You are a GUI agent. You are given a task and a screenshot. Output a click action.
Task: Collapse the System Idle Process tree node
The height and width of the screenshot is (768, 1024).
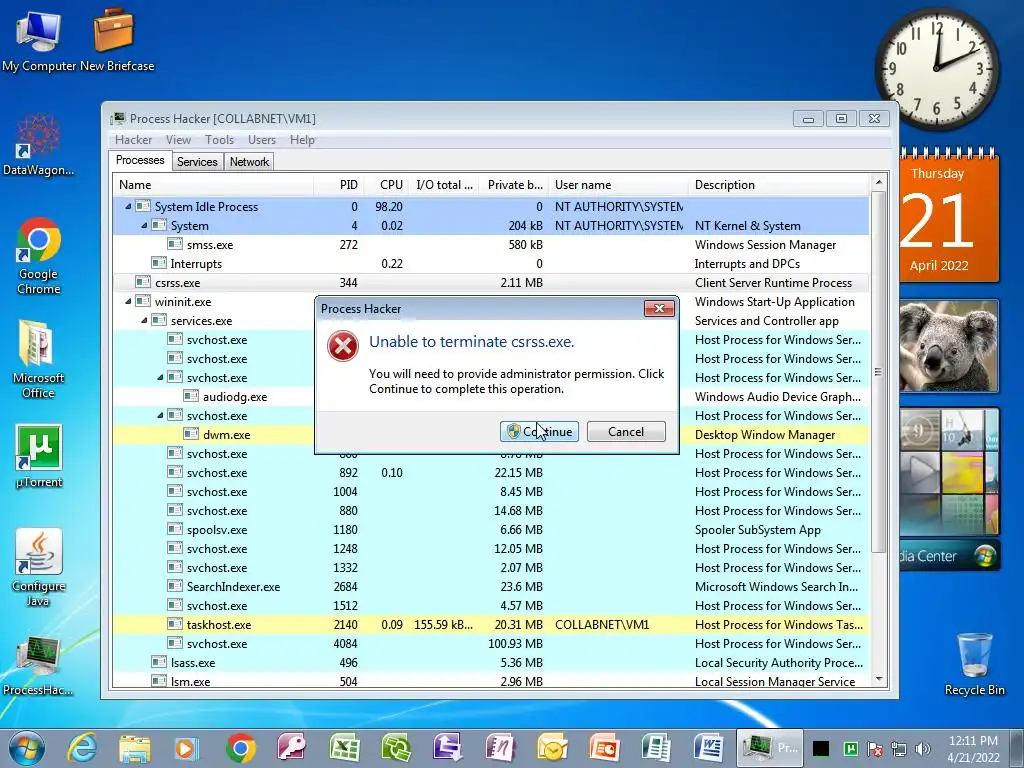point(128,206)
